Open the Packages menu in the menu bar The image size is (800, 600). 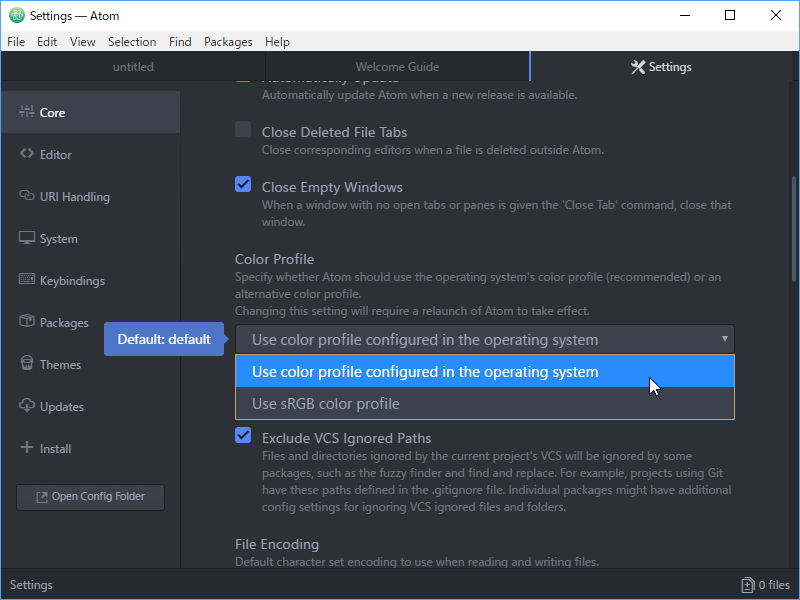coord(228,42)
